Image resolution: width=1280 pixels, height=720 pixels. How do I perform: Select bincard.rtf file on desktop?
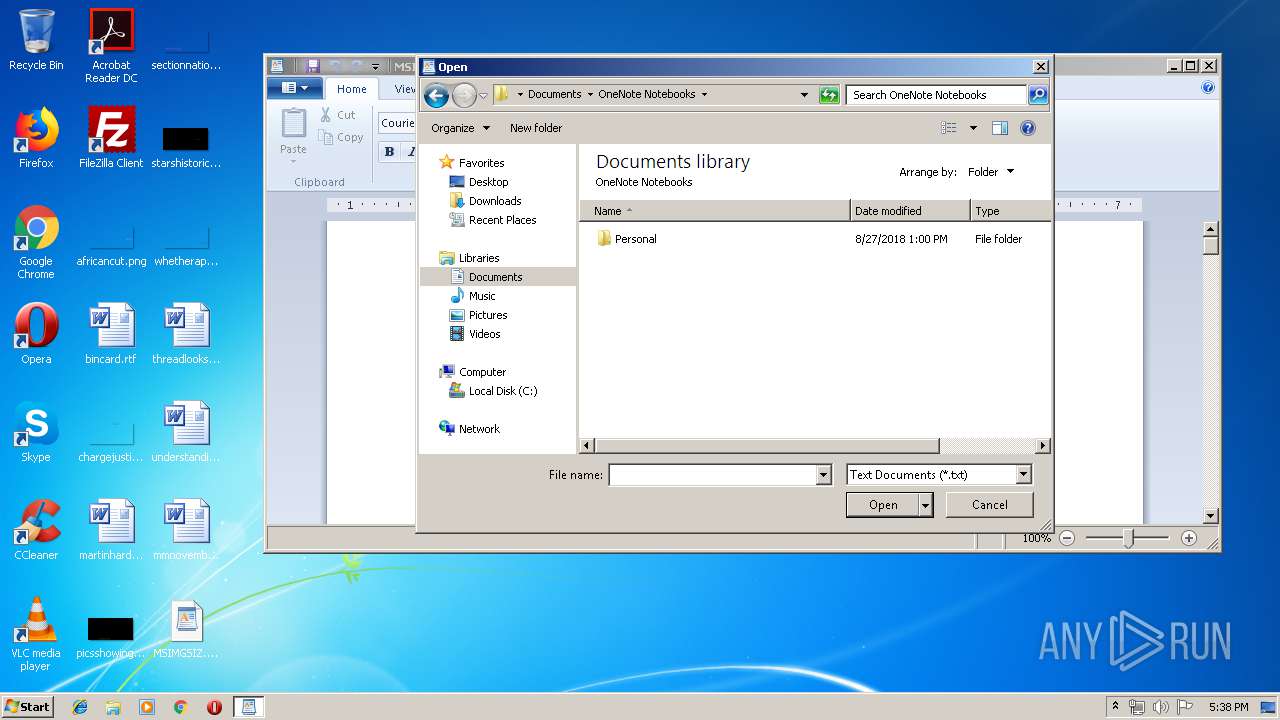111,333
